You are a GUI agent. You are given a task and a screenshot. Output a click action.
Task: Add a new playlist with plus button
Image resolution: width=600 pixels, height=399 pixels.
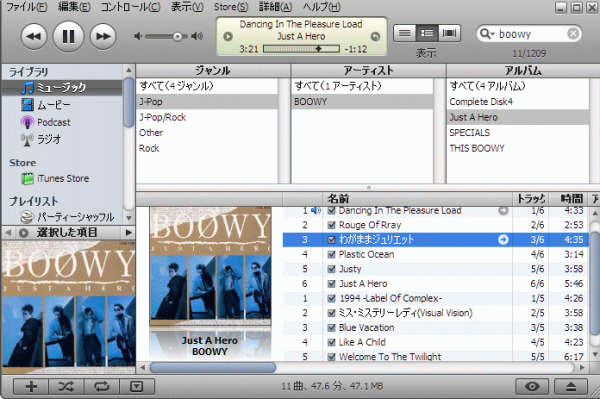(x=31, y=386)
